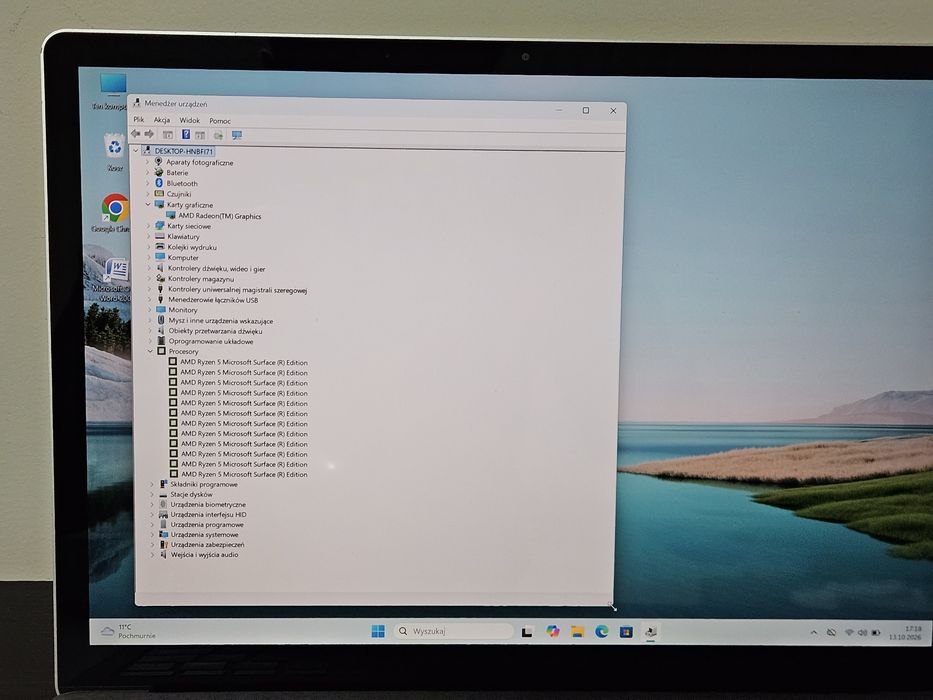Image resolution: width=933 pixels, height=700 pixels.
Task: Collapse the Karty graficzne category
Action: [x=148, y=204]
